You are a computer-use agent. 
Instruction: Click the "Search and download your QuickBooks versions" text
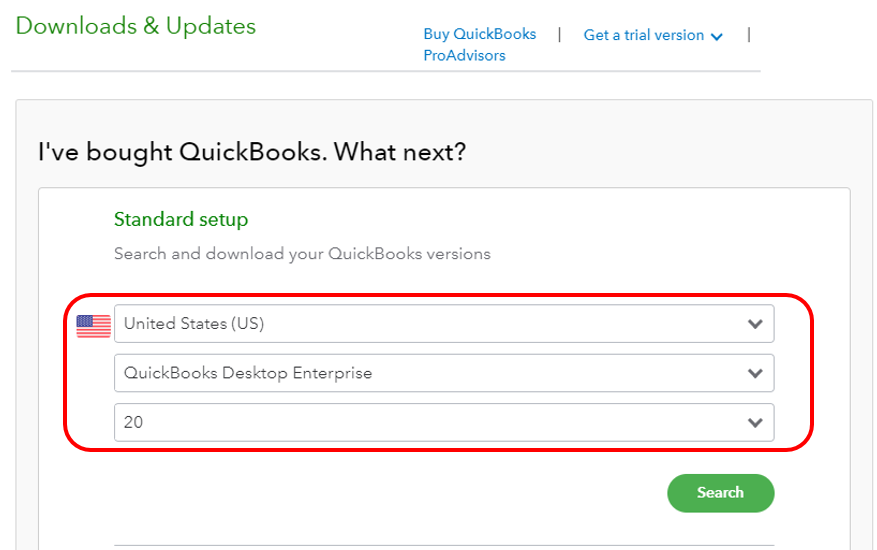302,254
